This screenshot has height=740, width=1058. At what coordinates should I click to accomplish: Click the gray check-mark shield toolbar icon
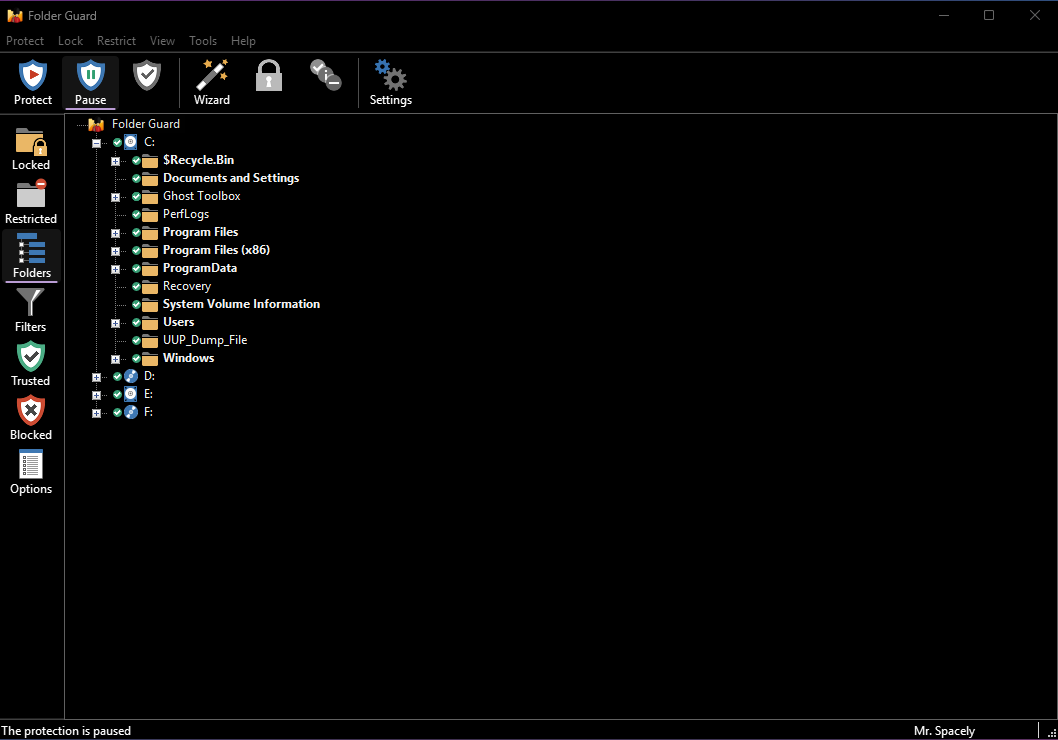(146, 76)
